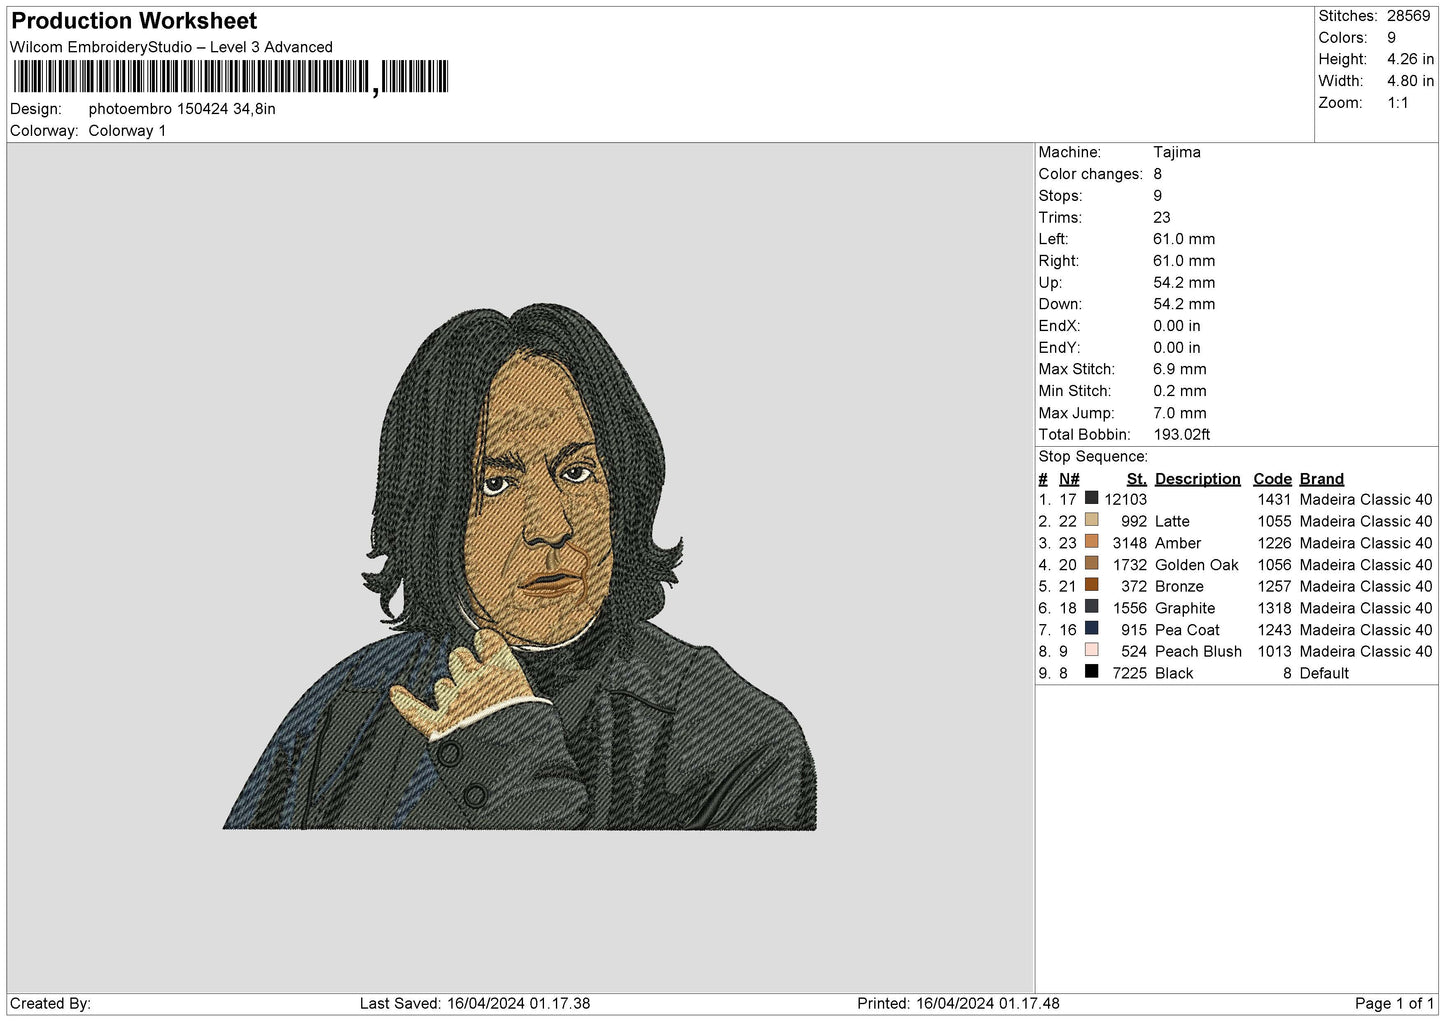Click the Latte color swatch
The height and width of the screenshot is (1021, 1445).
1091,520
